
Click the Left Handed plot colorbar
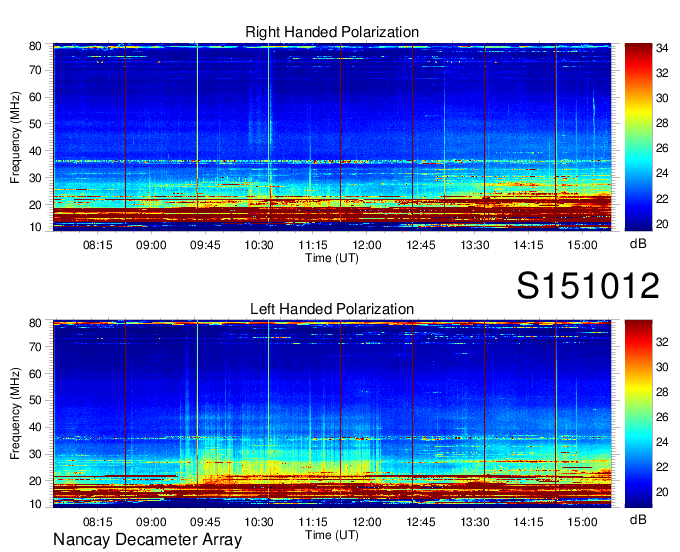pyautogui.click(x=638, y=414)
